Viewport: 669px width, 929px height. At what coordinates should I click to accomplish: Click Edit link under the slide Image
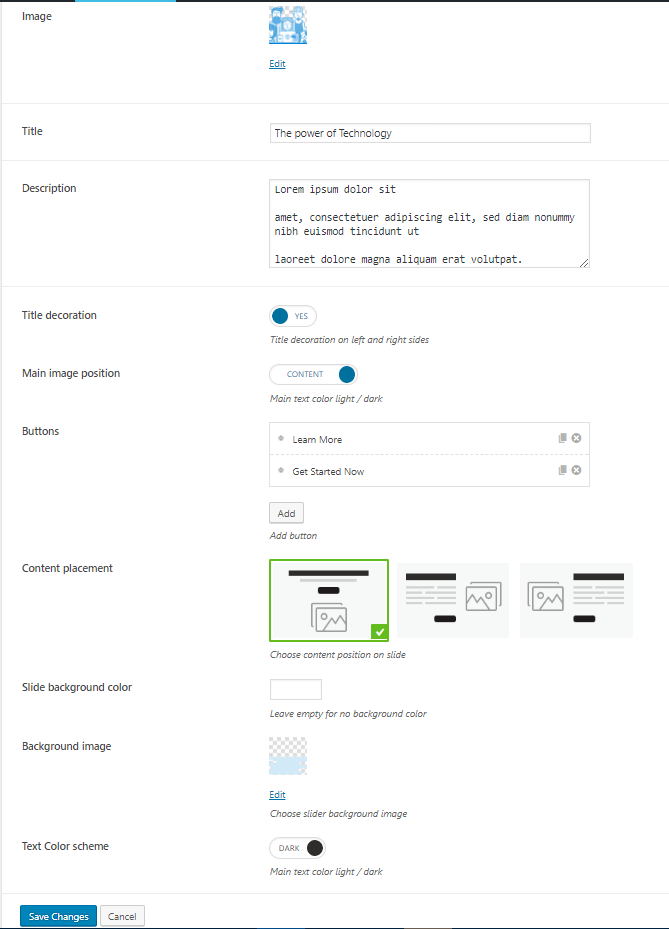point(277,64)
